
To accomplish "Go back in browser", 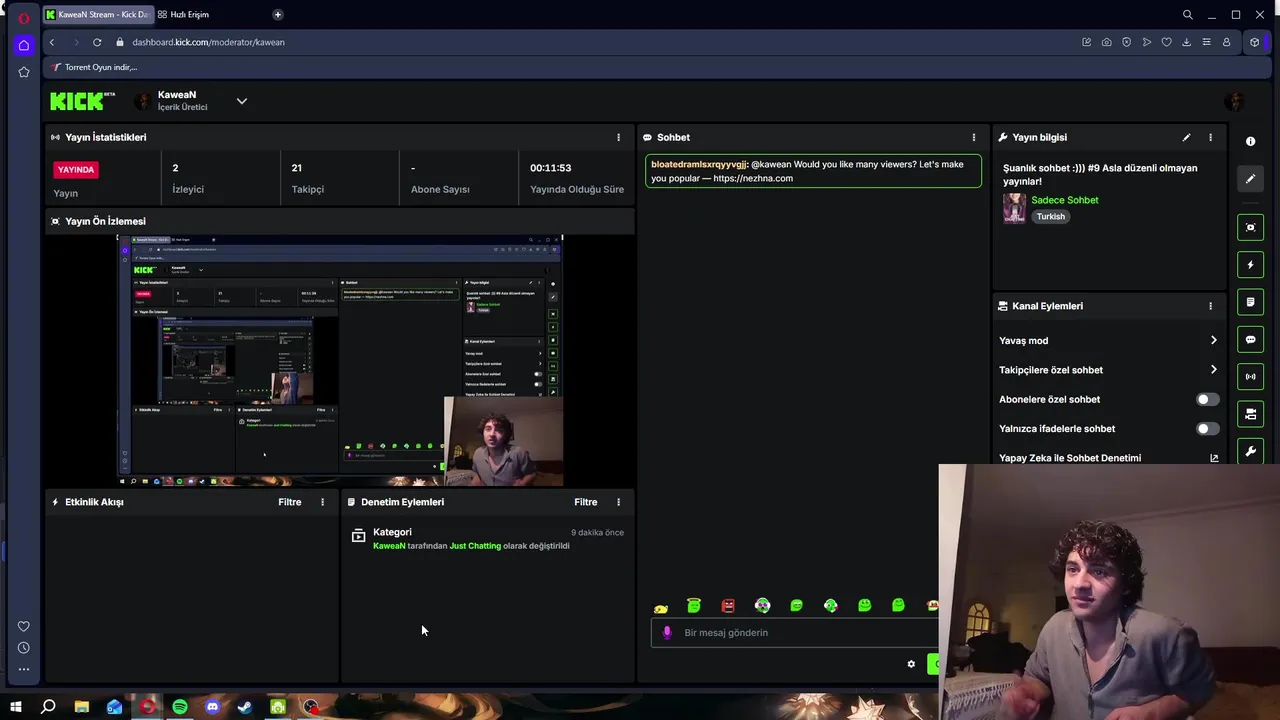I will click(52, 42).
